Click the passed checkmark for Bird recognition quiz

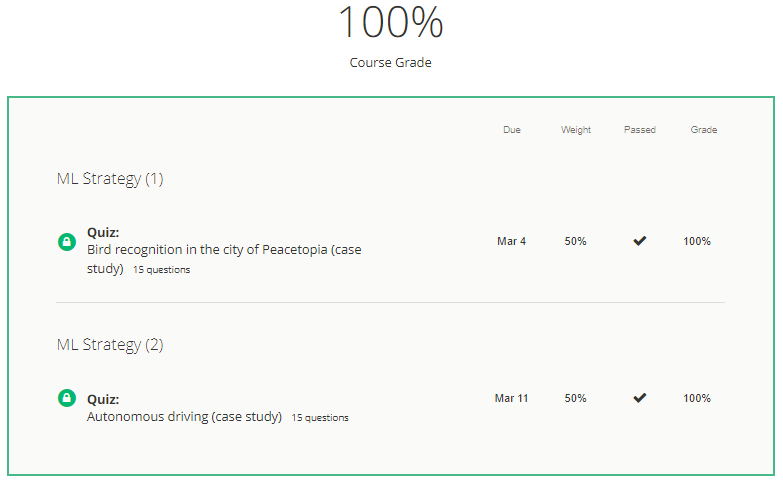point(640,241)
